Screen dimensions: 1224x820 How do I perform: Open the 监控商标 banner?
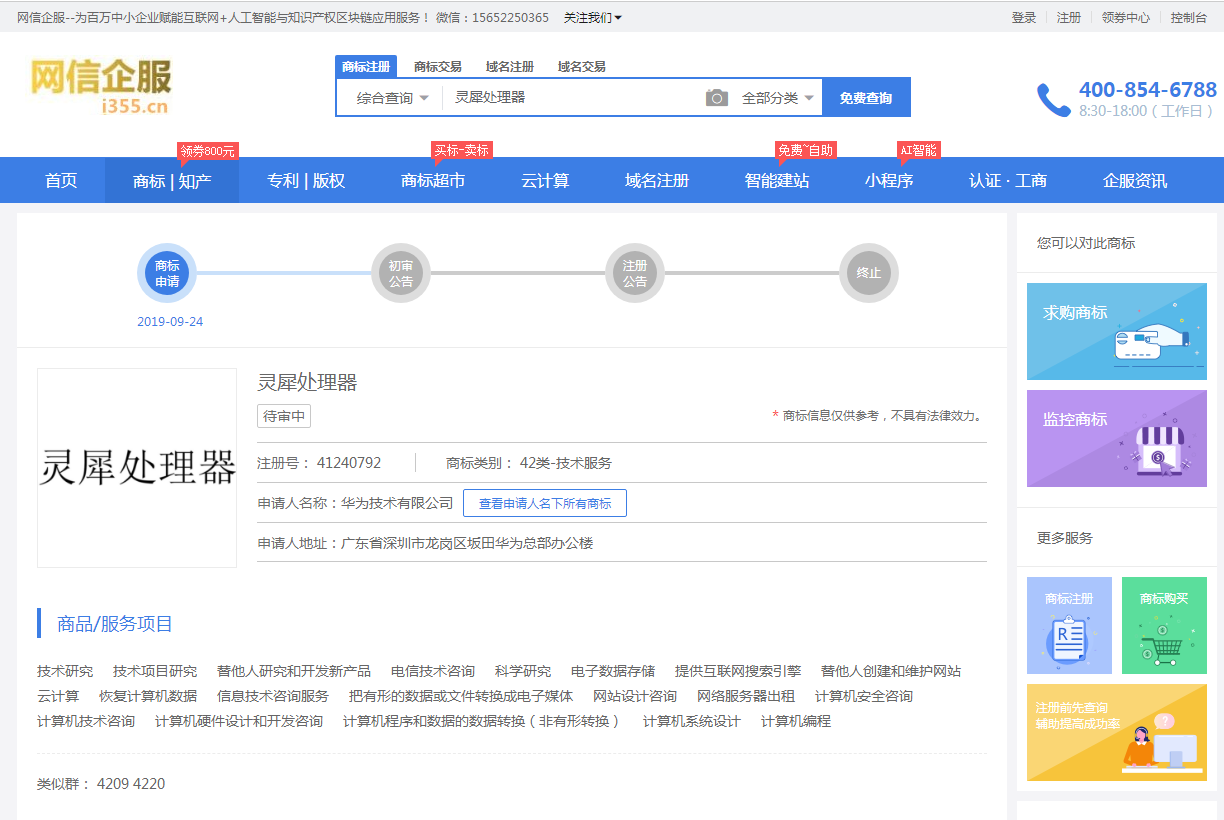click(x=1117, y=438)
